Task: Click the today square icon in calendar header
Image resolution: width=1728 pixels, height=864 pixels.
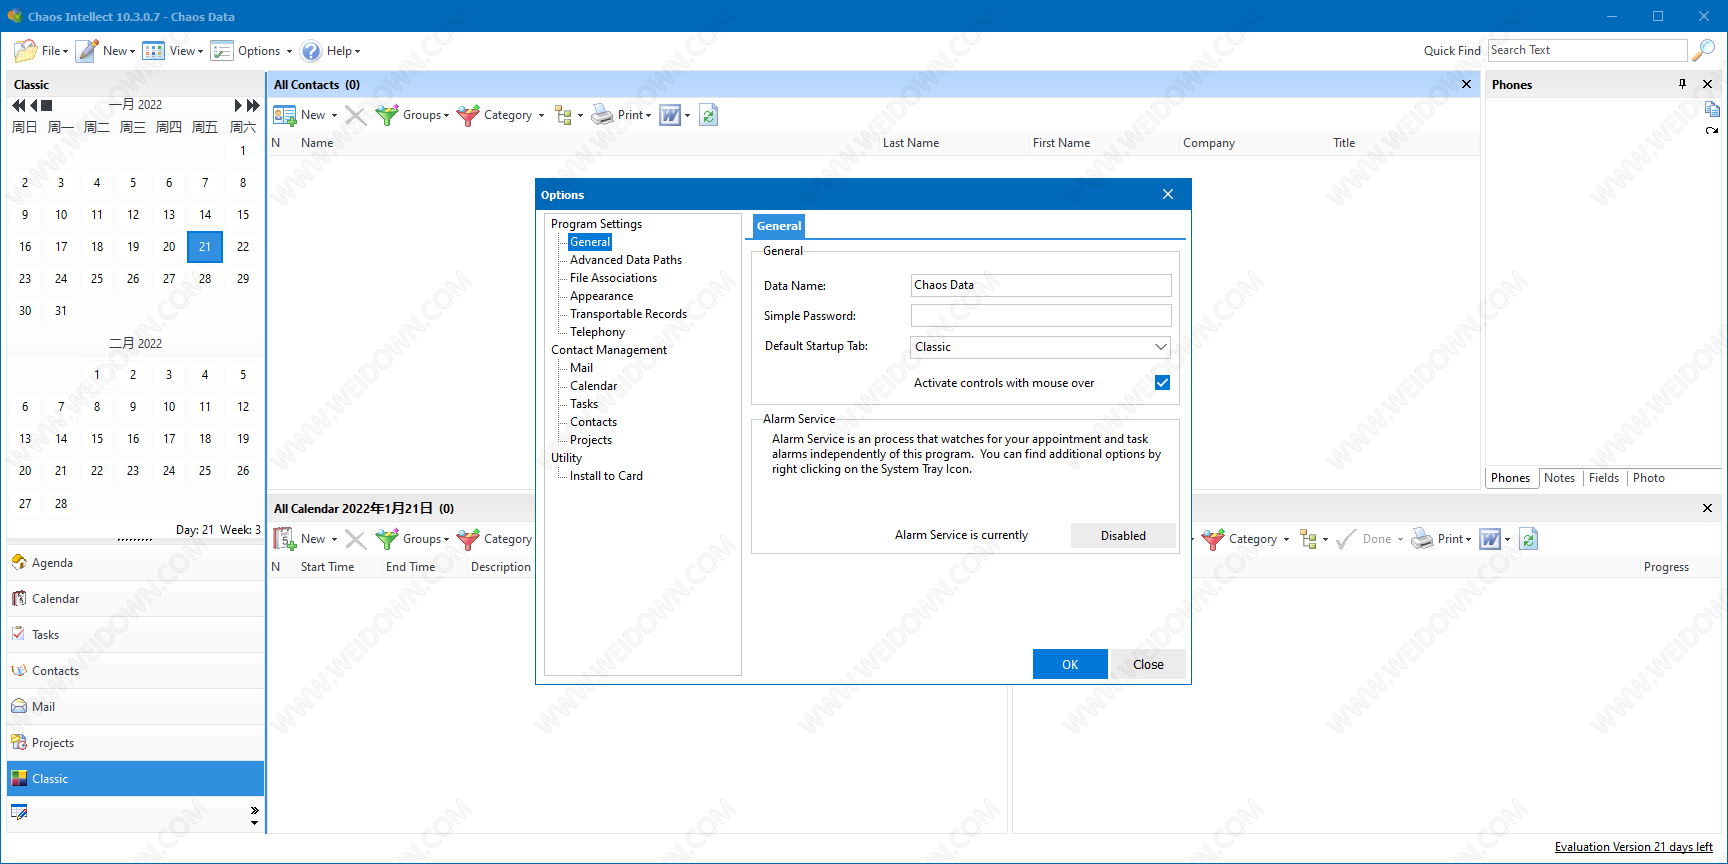Action: tap(46, 105)
